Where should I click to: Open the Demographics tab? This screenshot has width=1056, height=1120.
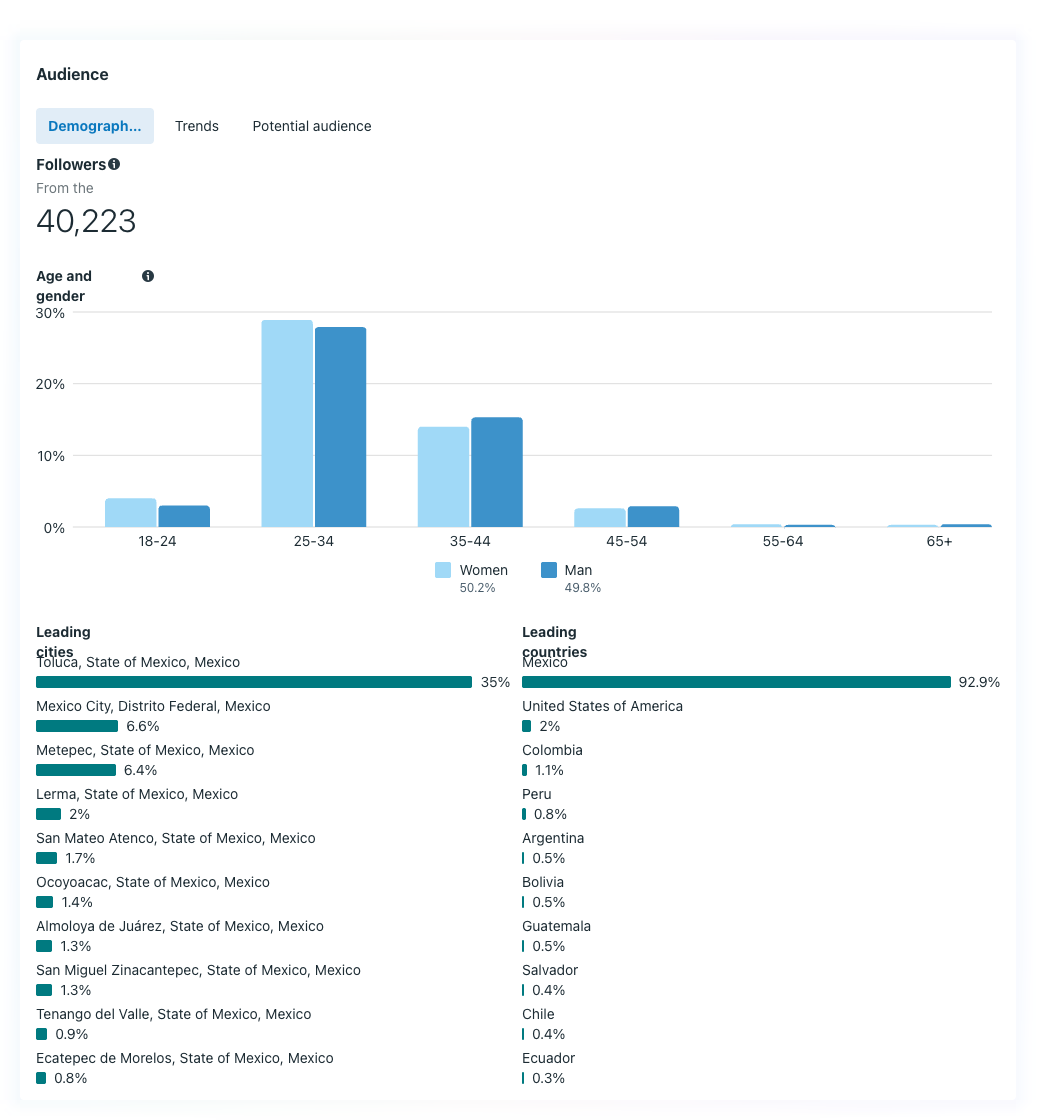95,126
